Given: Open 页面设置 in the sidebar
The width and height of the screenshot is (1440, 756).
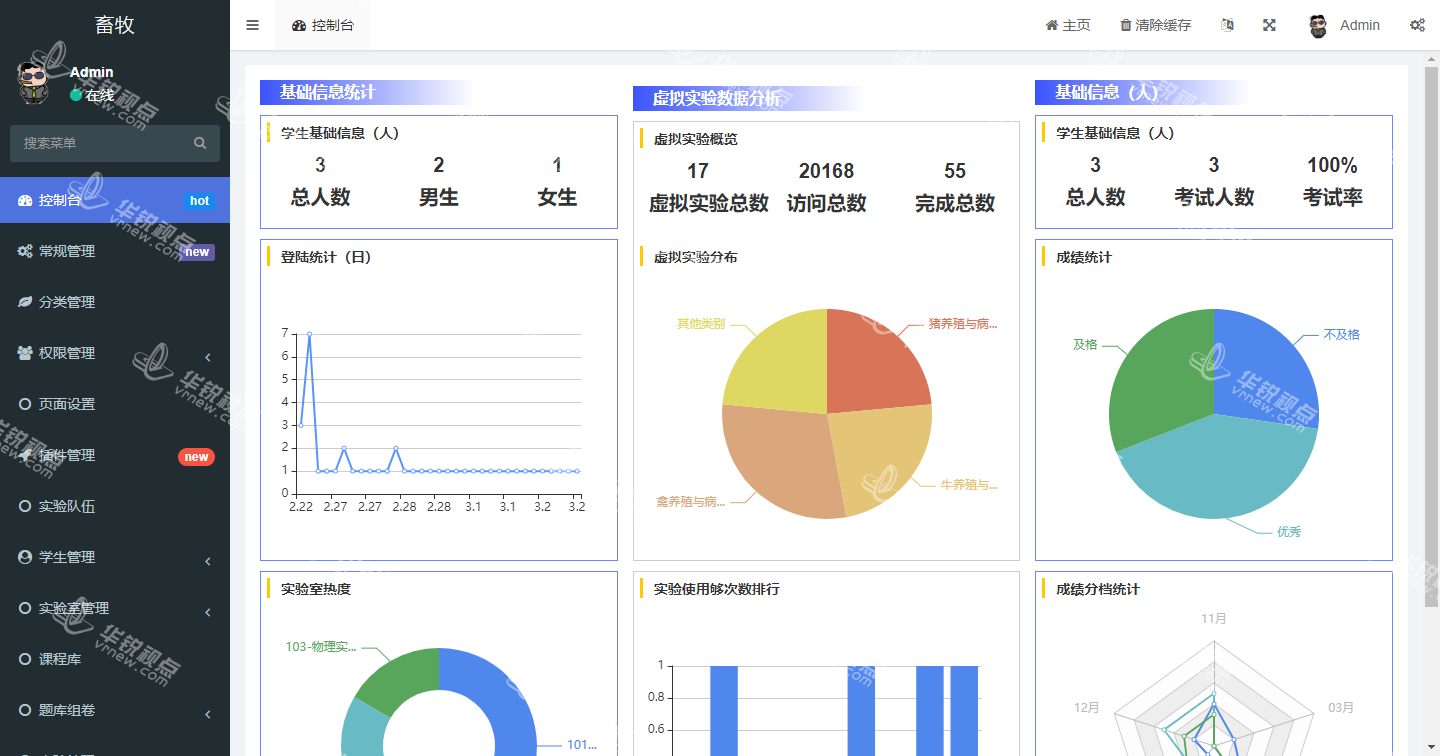Looking at the screenshot, I should pyautogui.click(x=115, y=404).
